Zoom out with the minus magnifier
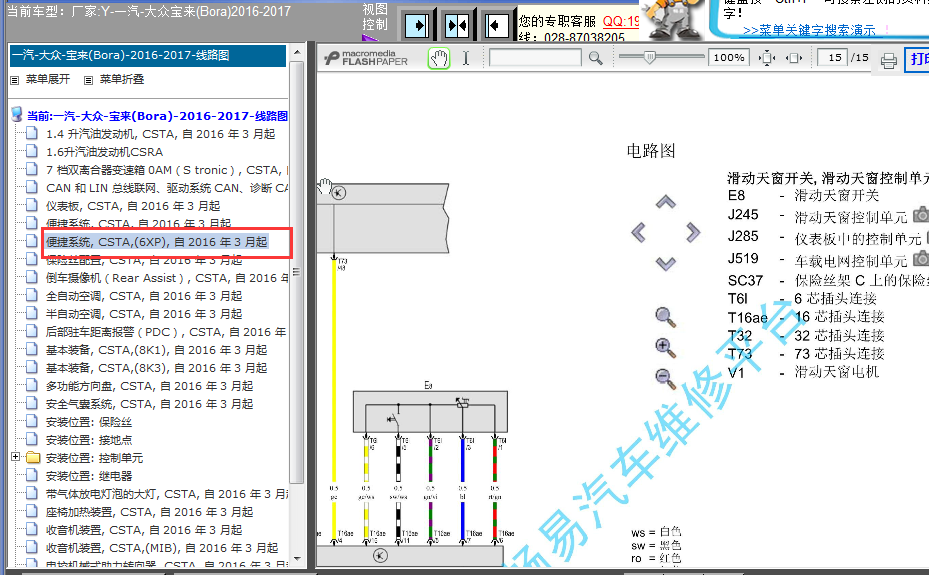The height and width of the screenshot is (575, 929). tap(665, 379)
